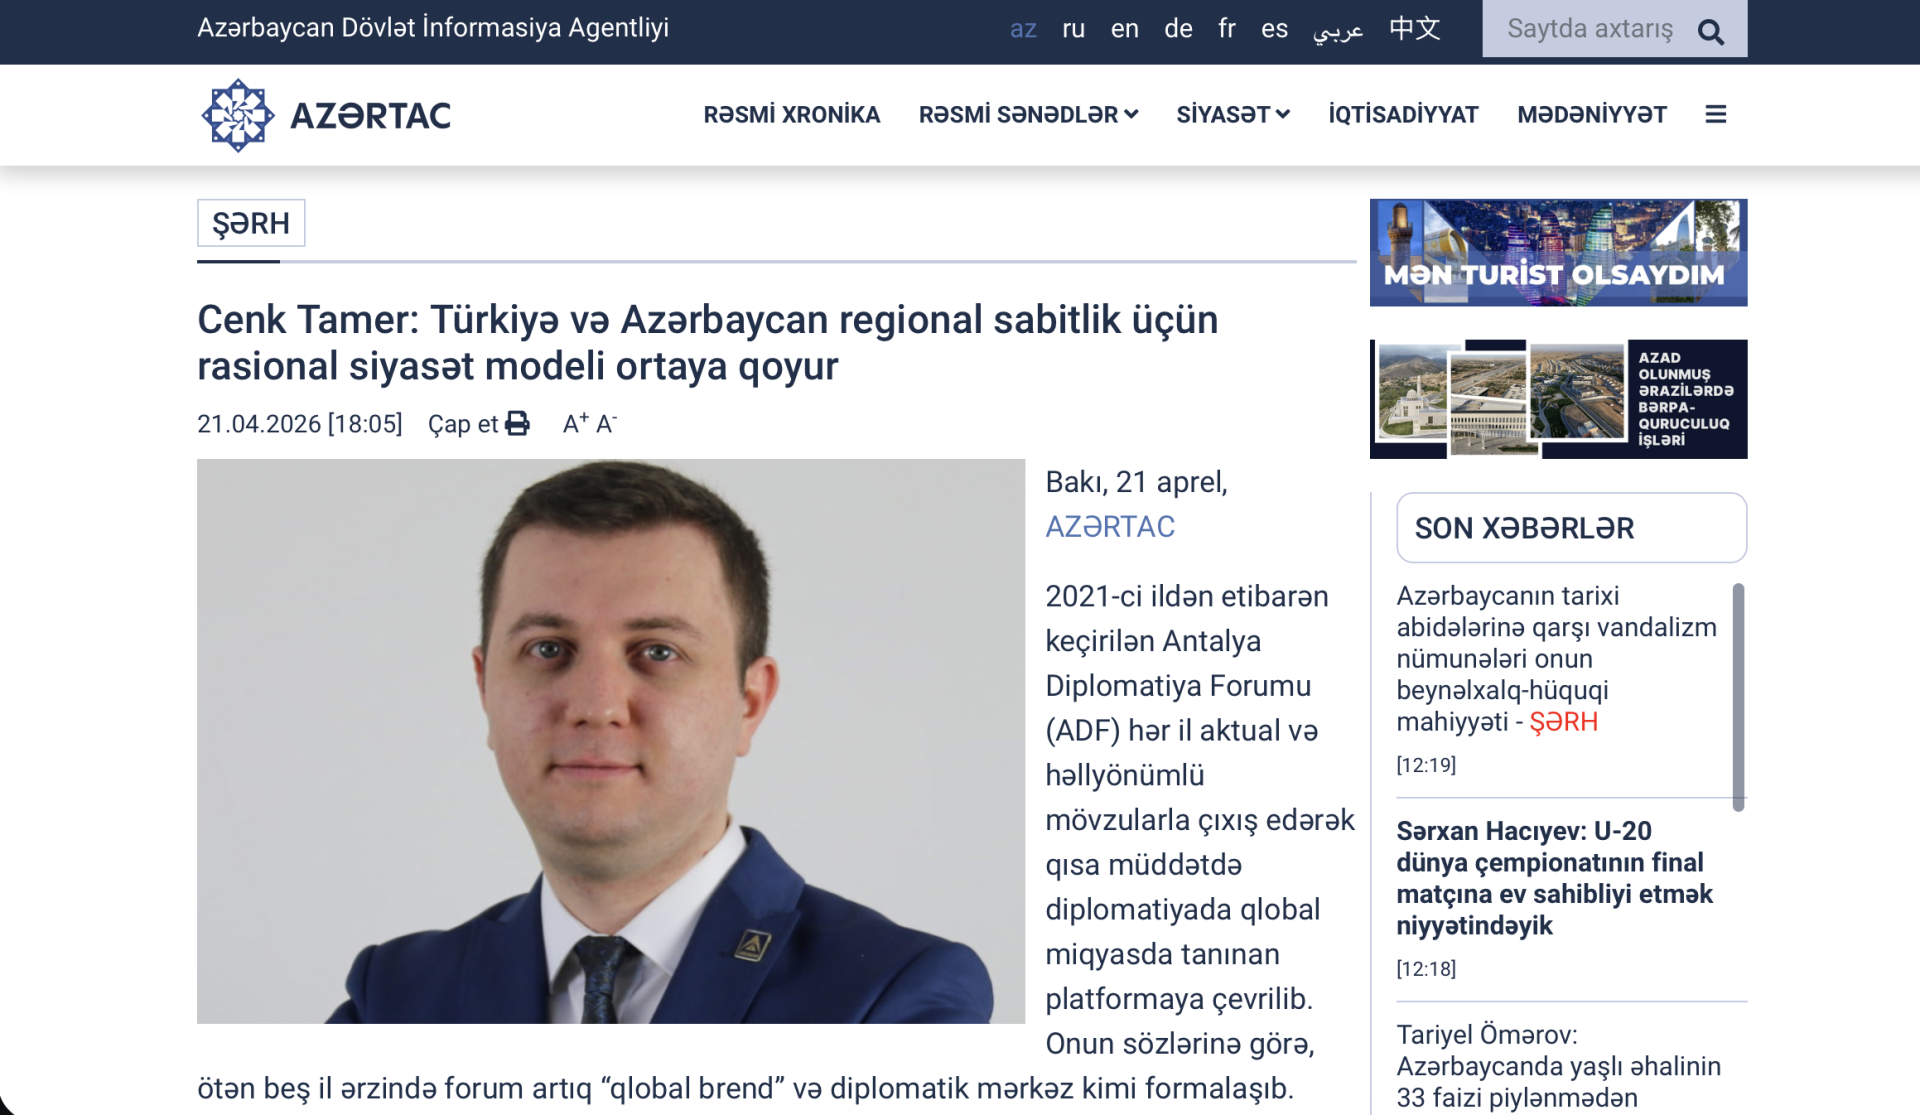
Task: Open İQTİSADİYYAT menu item
Action: [1402, 115]
